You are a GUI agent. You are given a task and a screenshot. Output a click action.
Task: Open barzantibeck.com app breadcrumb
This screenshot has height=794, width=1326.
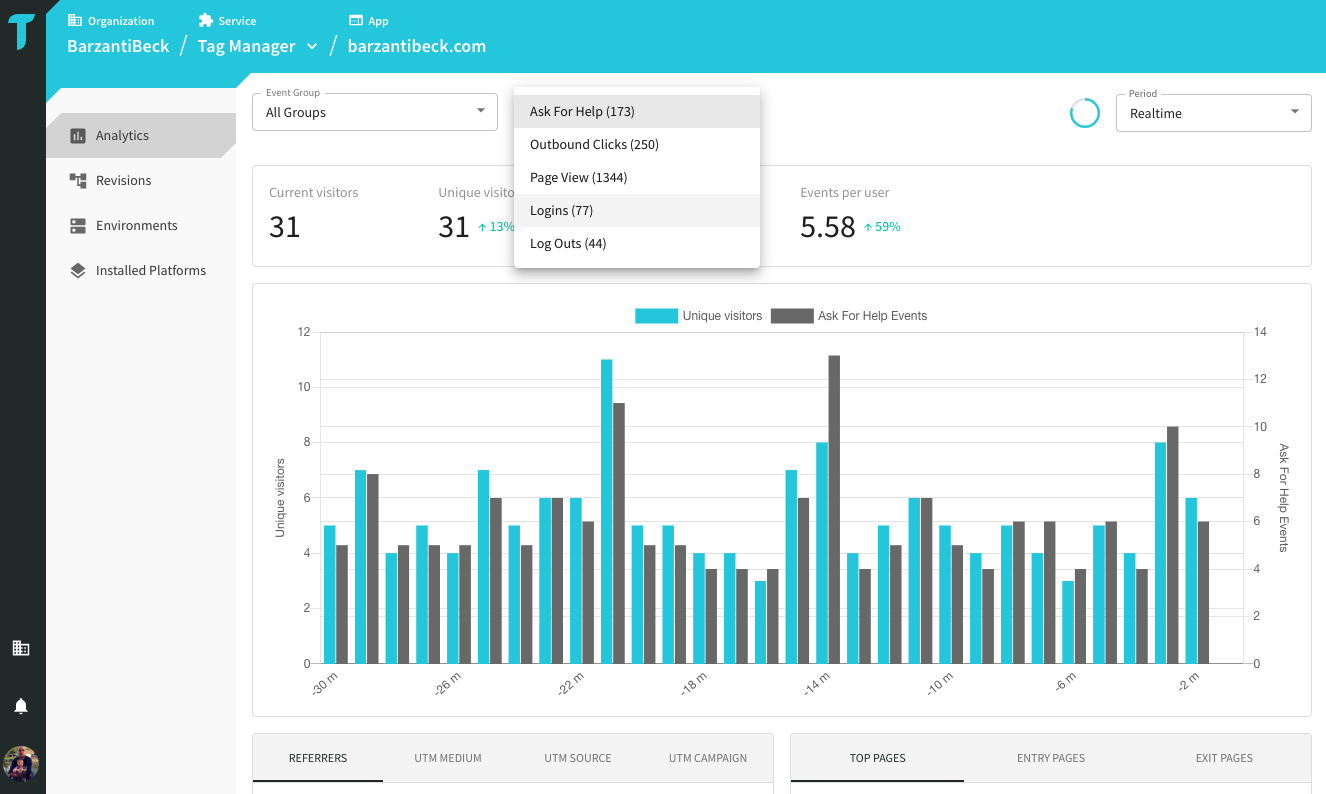point(416,46)
